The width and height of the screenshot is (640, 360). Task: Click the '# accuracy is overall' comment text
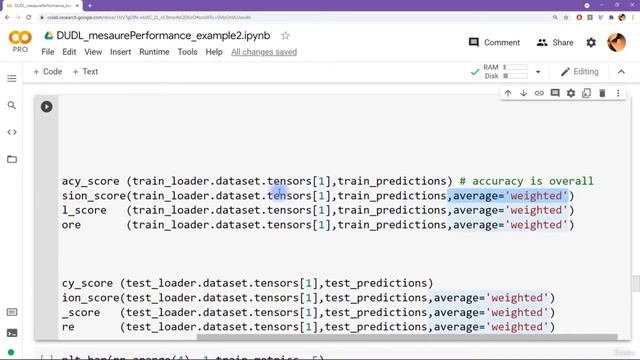coord(527,181)
